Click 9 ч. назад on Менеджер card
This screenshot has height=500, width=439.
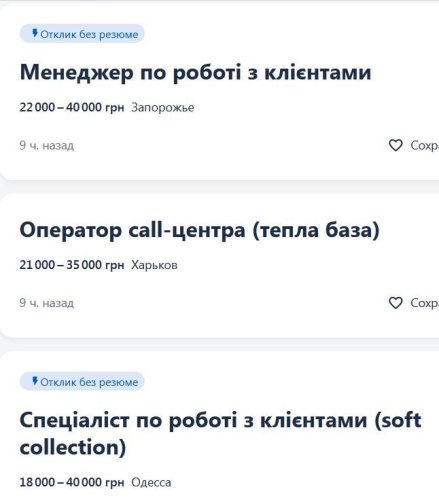pos(47,146)
